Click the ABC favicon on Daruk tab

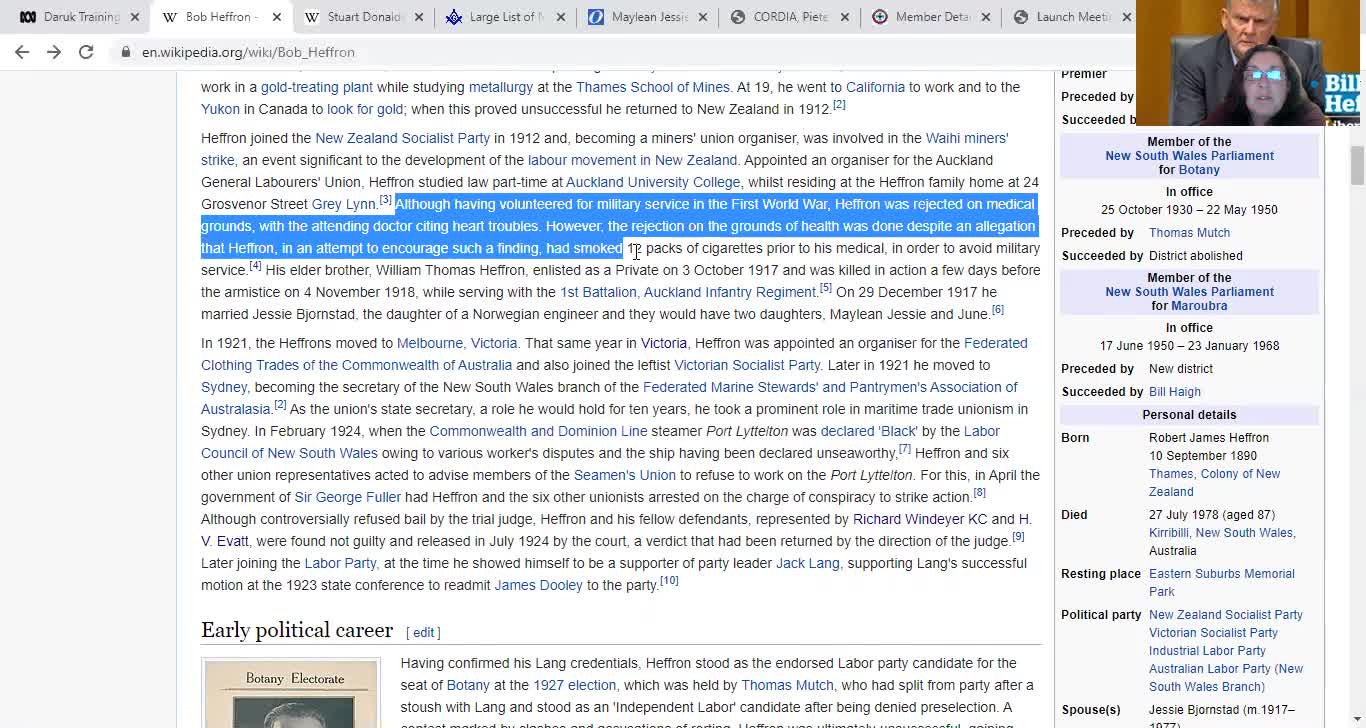pyautogui.click(x=28, y=17)
